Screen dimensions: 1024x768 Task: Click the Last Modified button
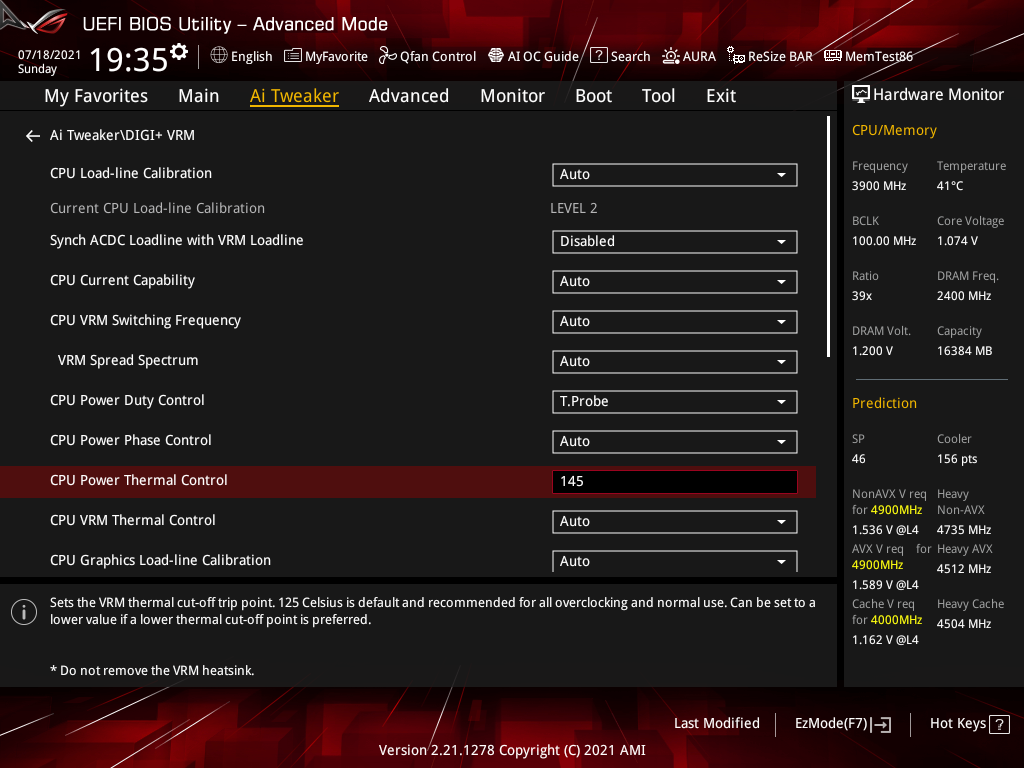point(716,723)
